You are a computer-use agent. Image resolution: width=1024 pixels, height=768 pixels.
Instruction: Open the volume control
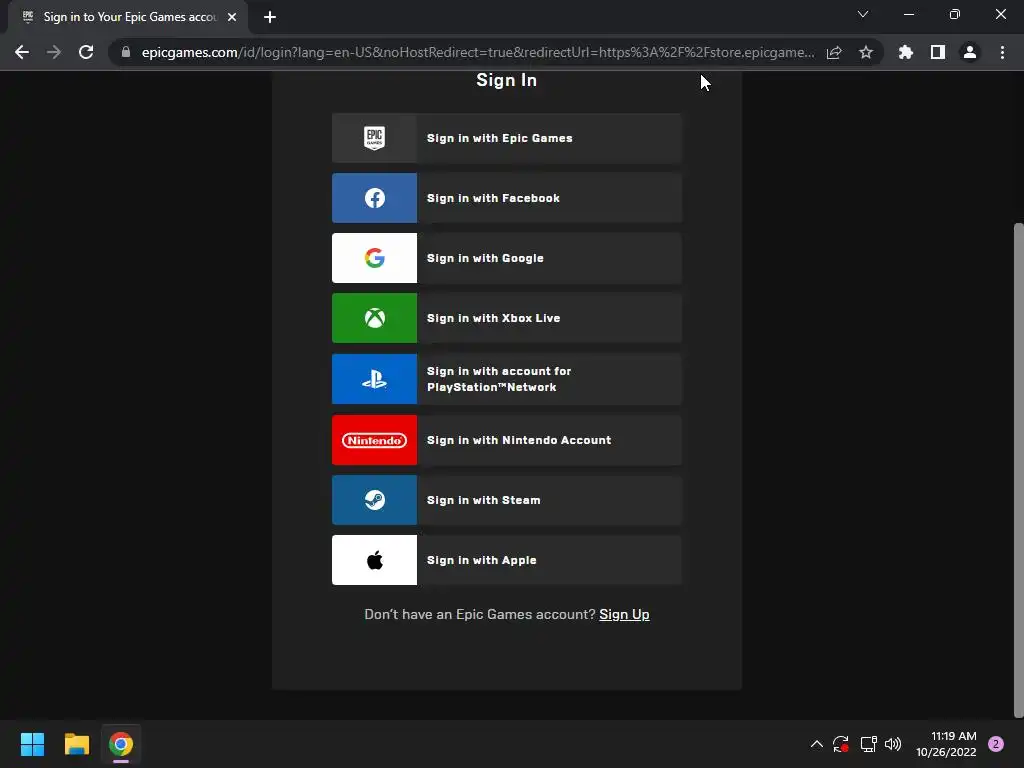[x=893, y=744]
